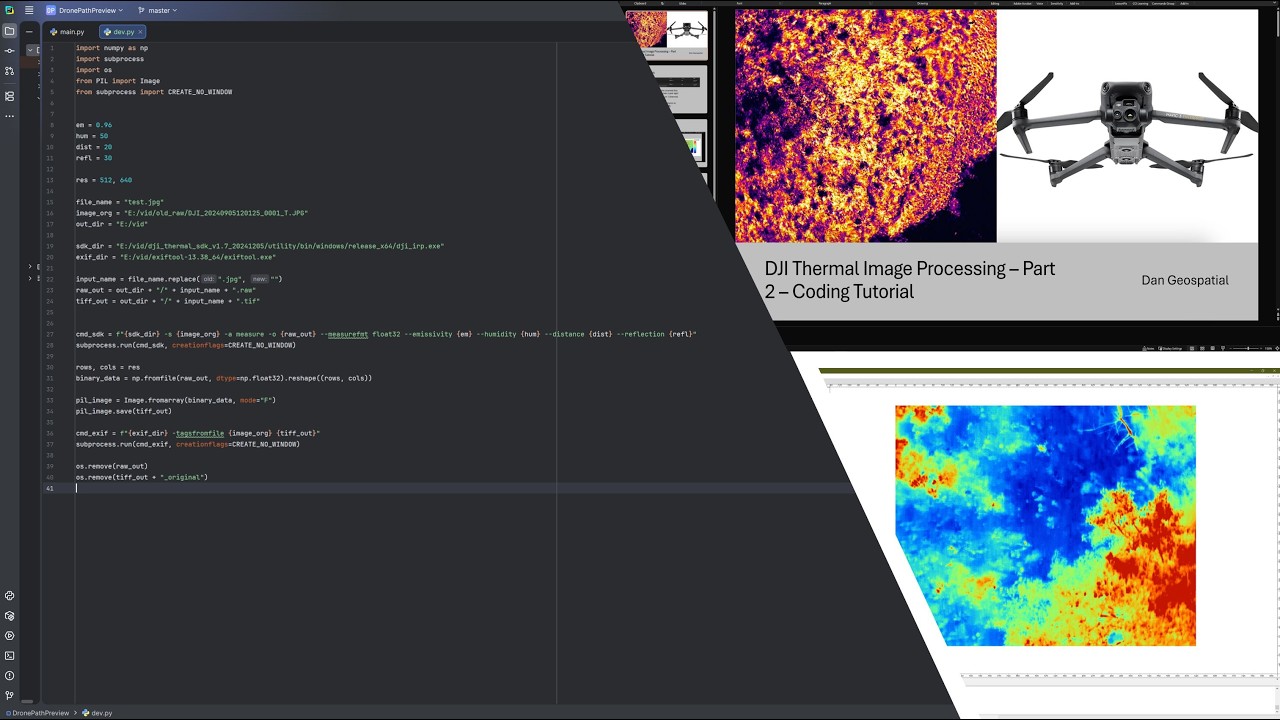Image resolution: width=1280 pixels, height=720 pixels.
Task: Collapse the top project tree node
Action: pos(29,49)
